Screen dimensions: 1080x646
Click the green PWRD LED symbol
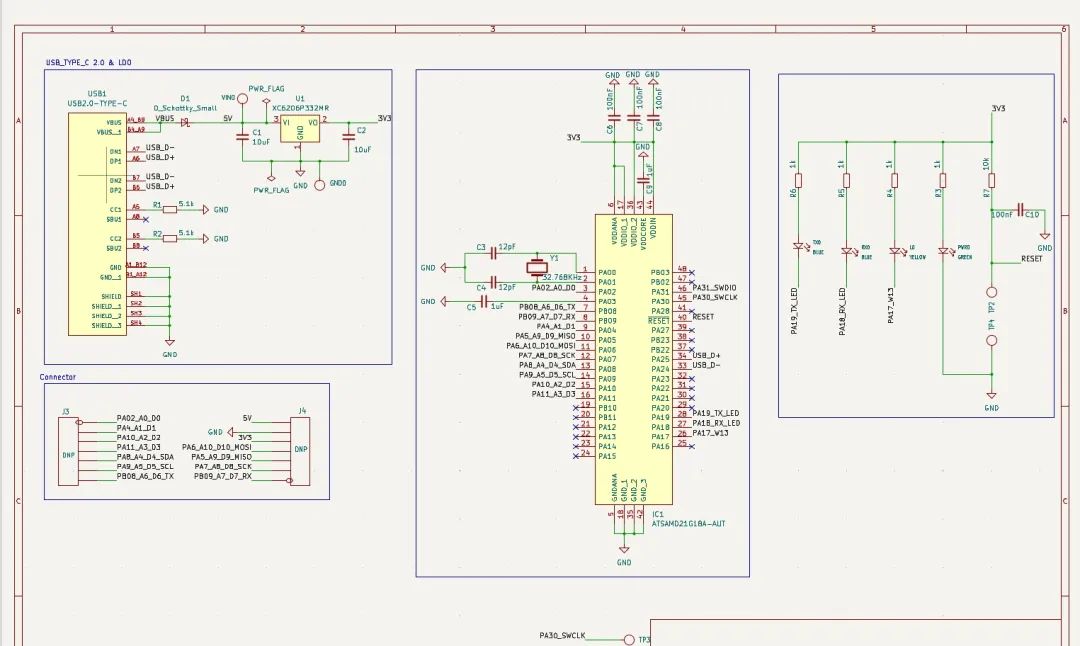(942, 249)
